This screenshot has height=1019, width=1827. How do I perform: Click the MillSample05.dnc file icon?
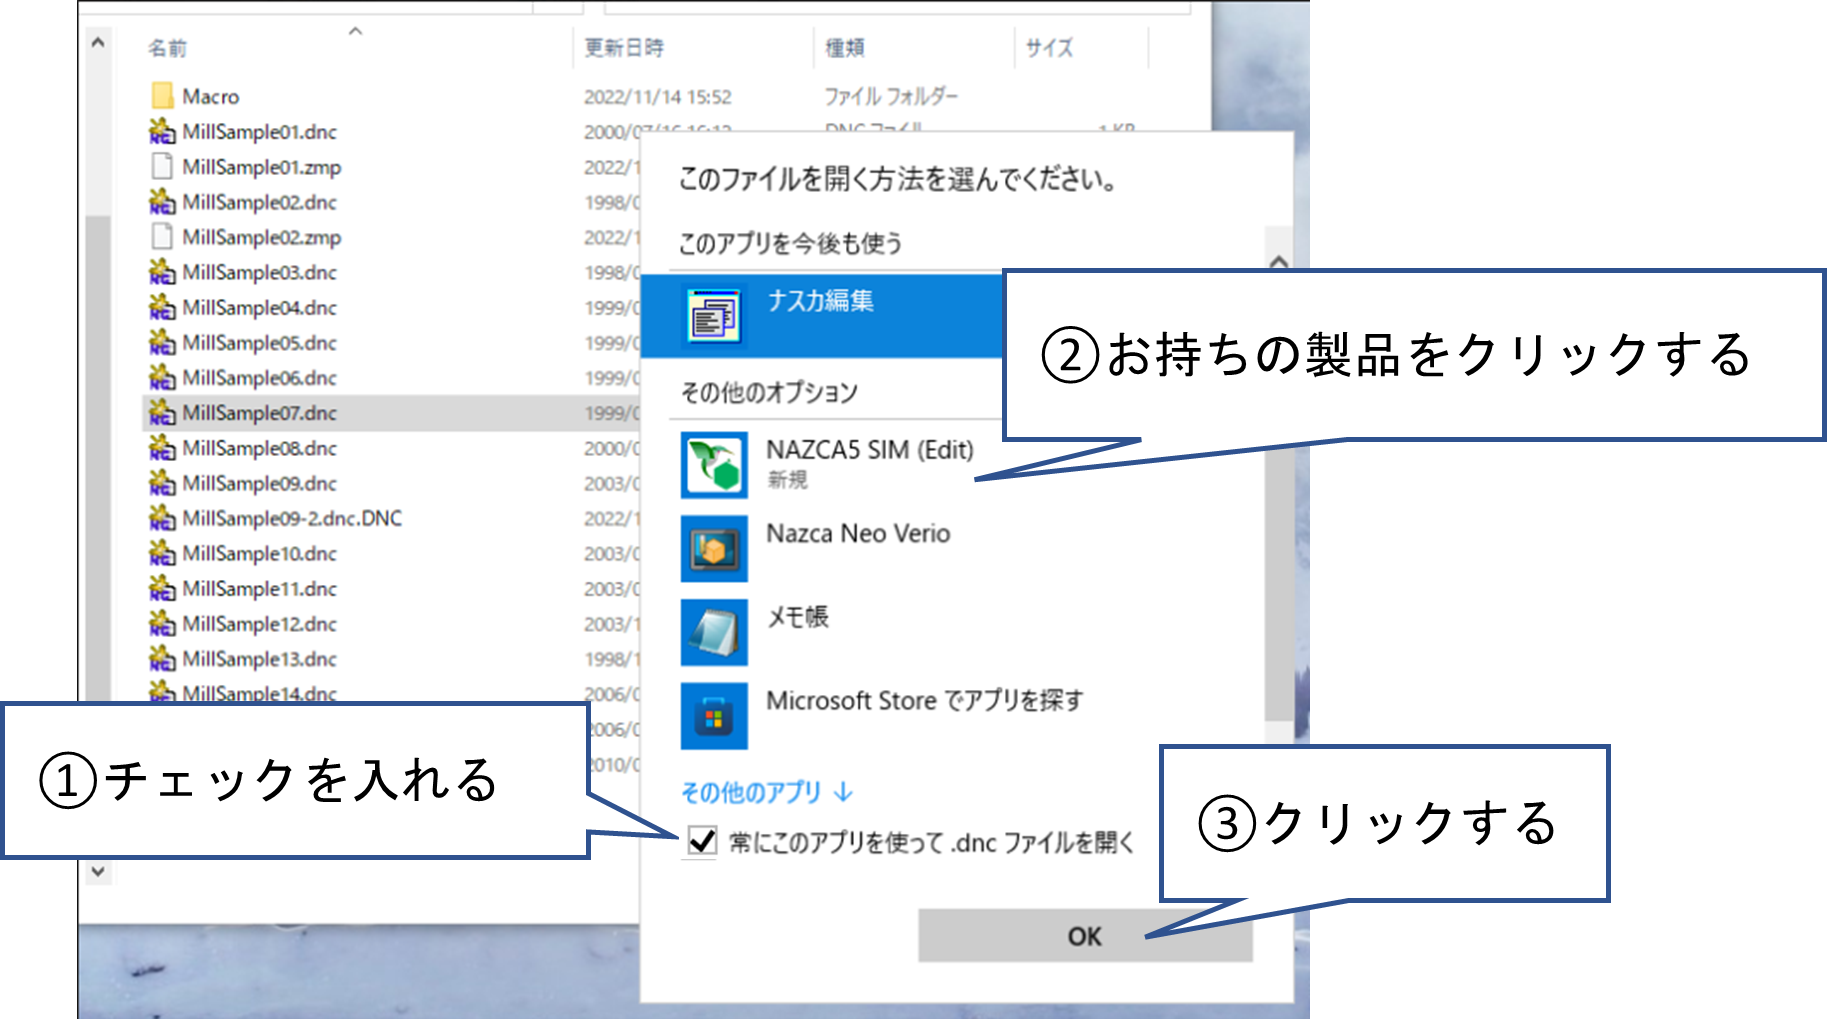[162, 342]
